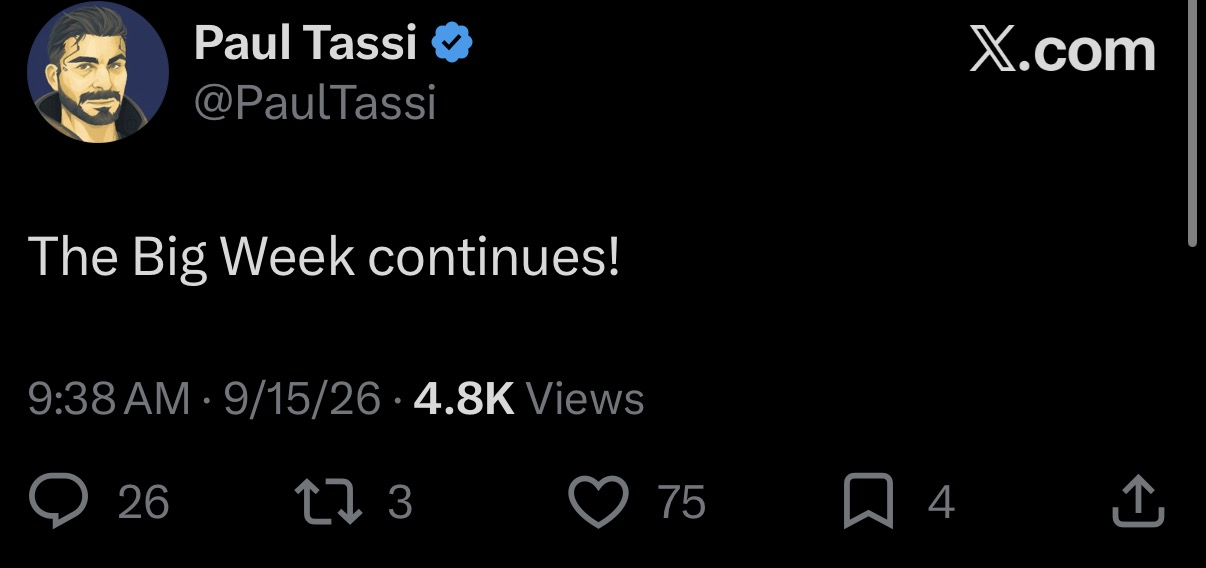Click the reply count 26
Viewport: 1206px width, 568px height.
(143, 502)
